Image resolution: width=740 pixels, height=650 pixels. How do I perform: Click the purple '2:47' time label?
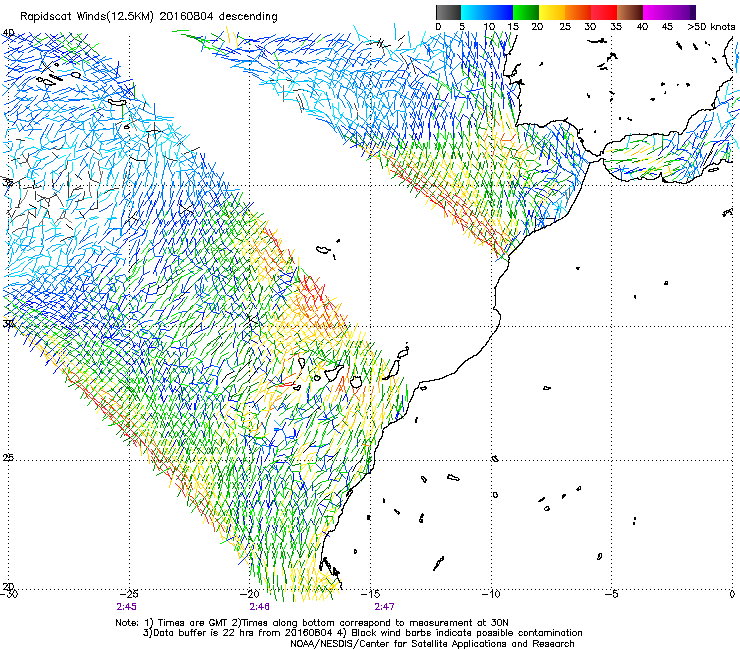[x=384, y=607]
